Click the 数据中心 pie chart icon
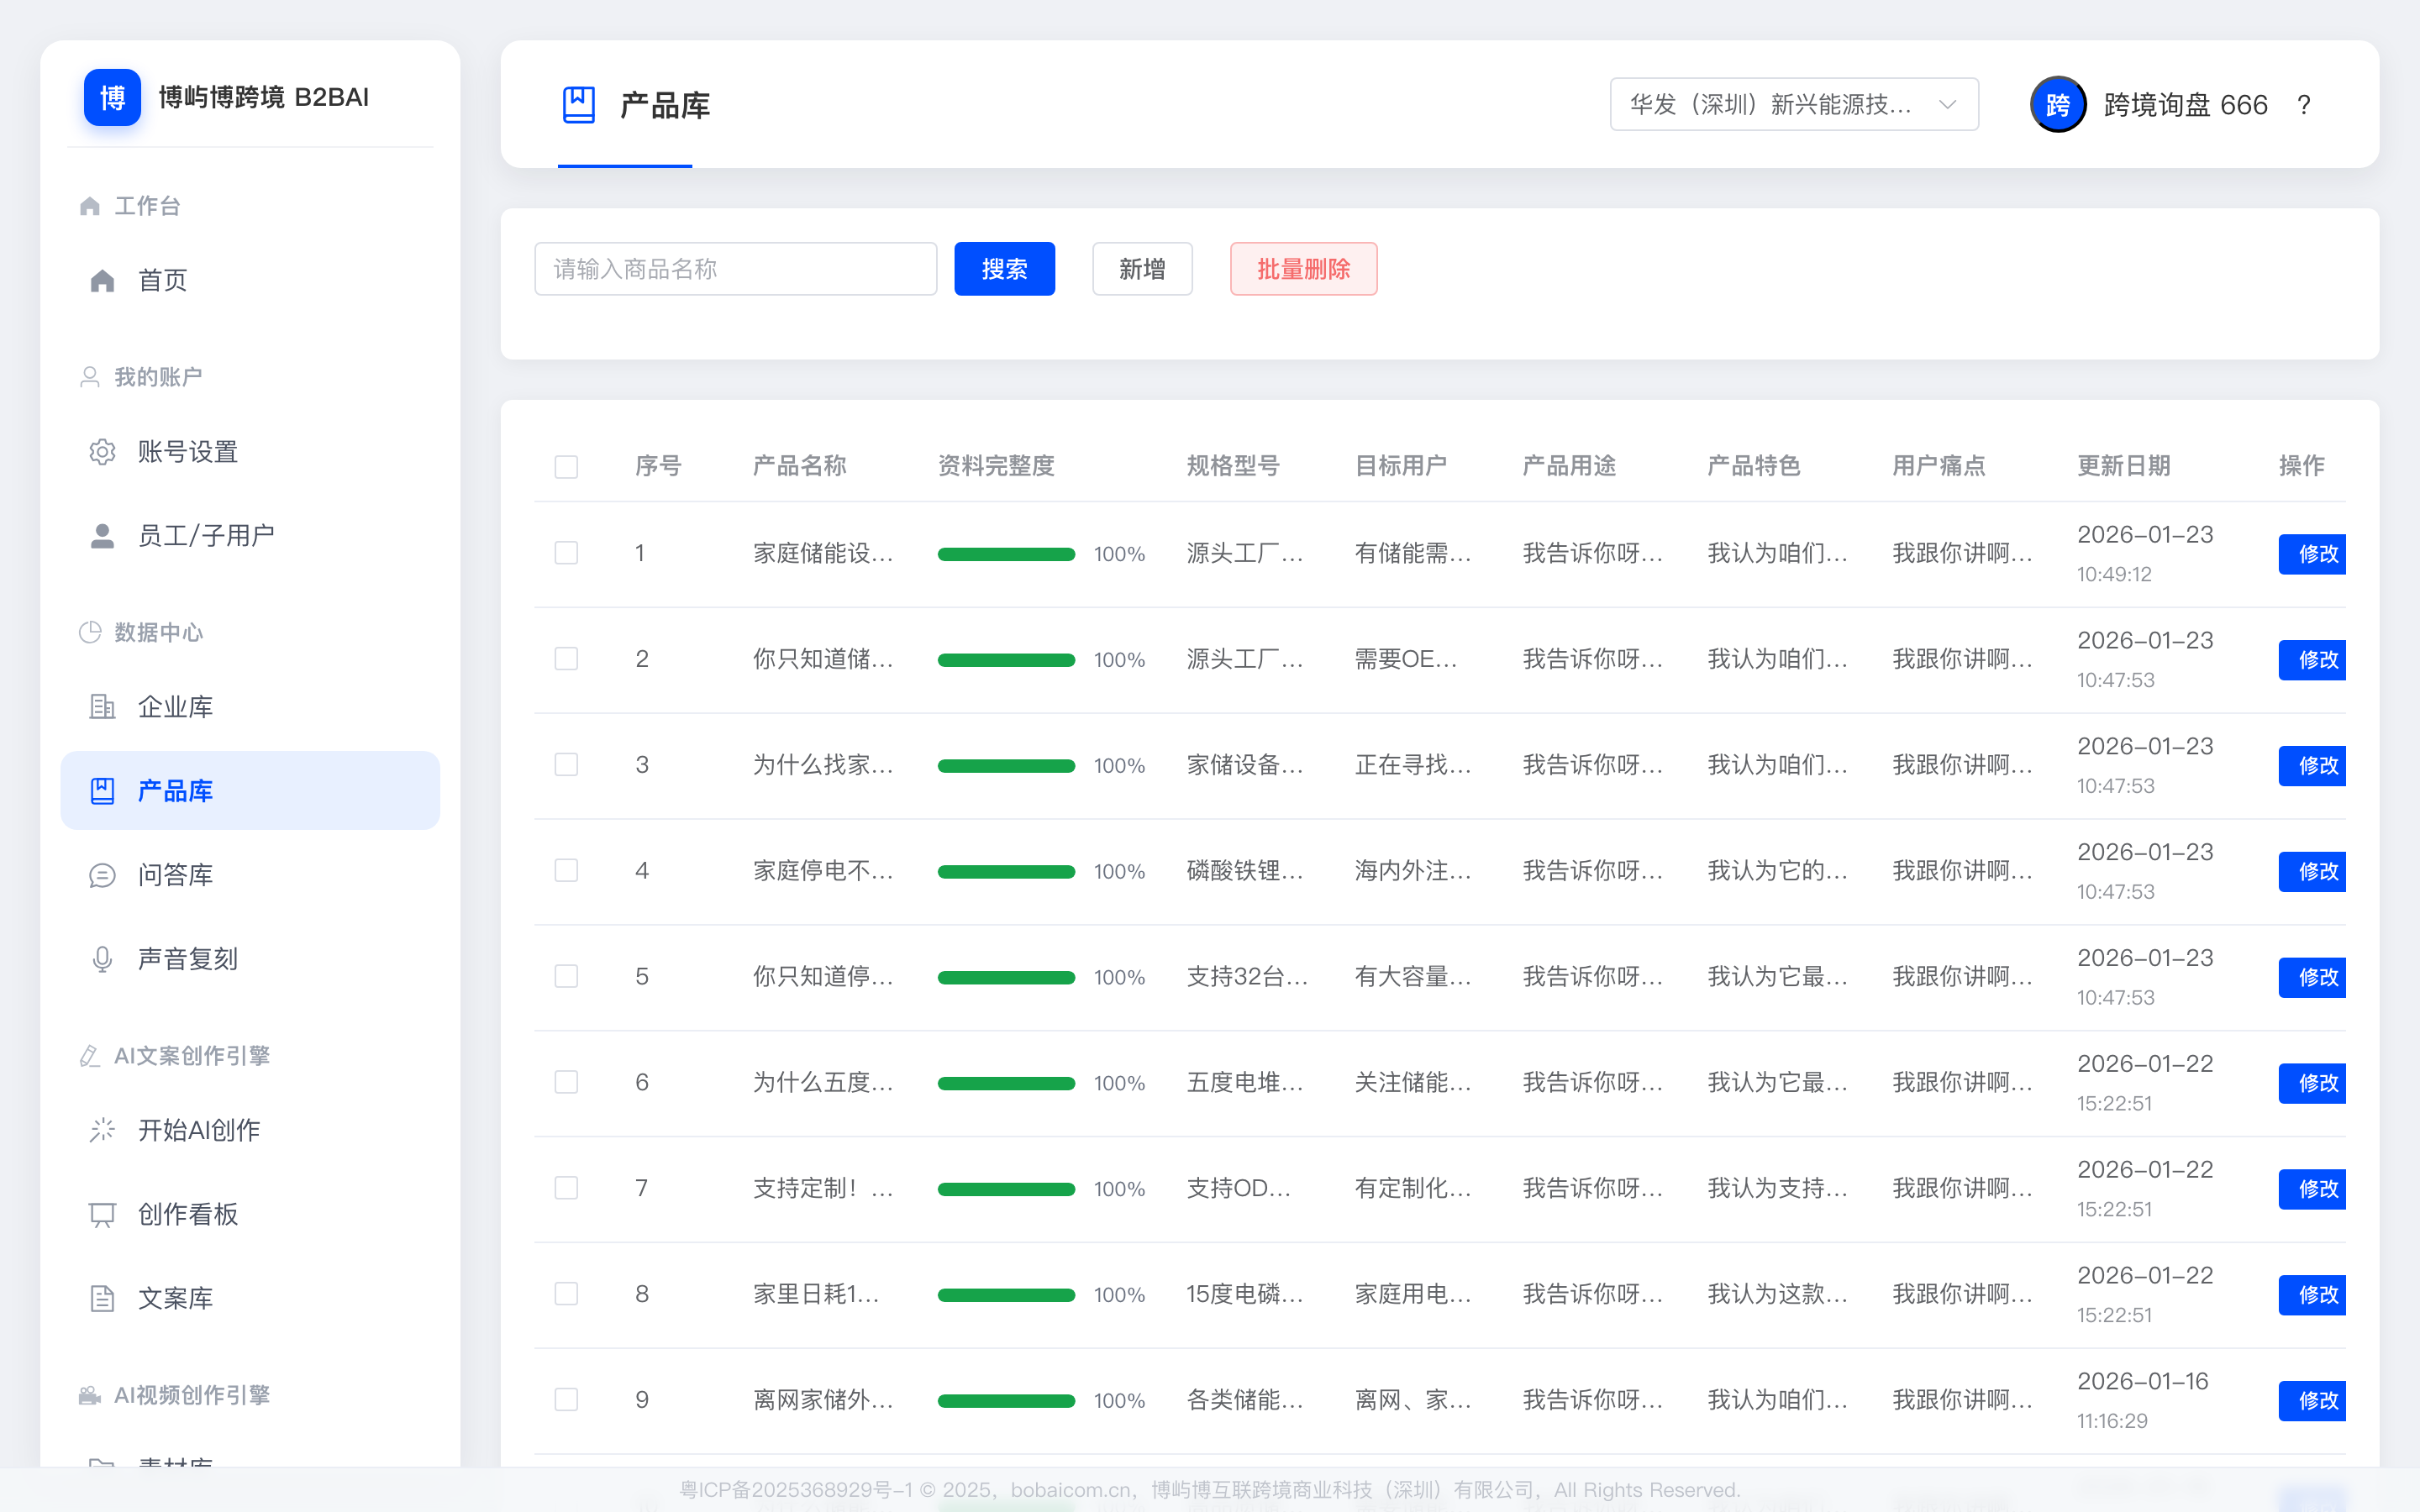 pos(90,632)
